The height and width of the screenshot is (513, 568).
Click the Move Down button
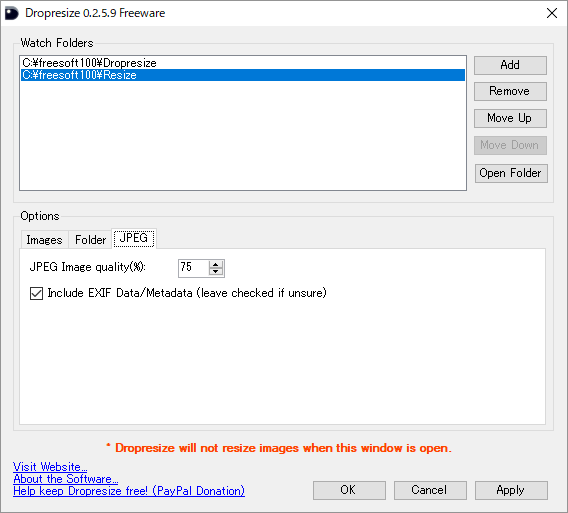(x=510, y=145)
